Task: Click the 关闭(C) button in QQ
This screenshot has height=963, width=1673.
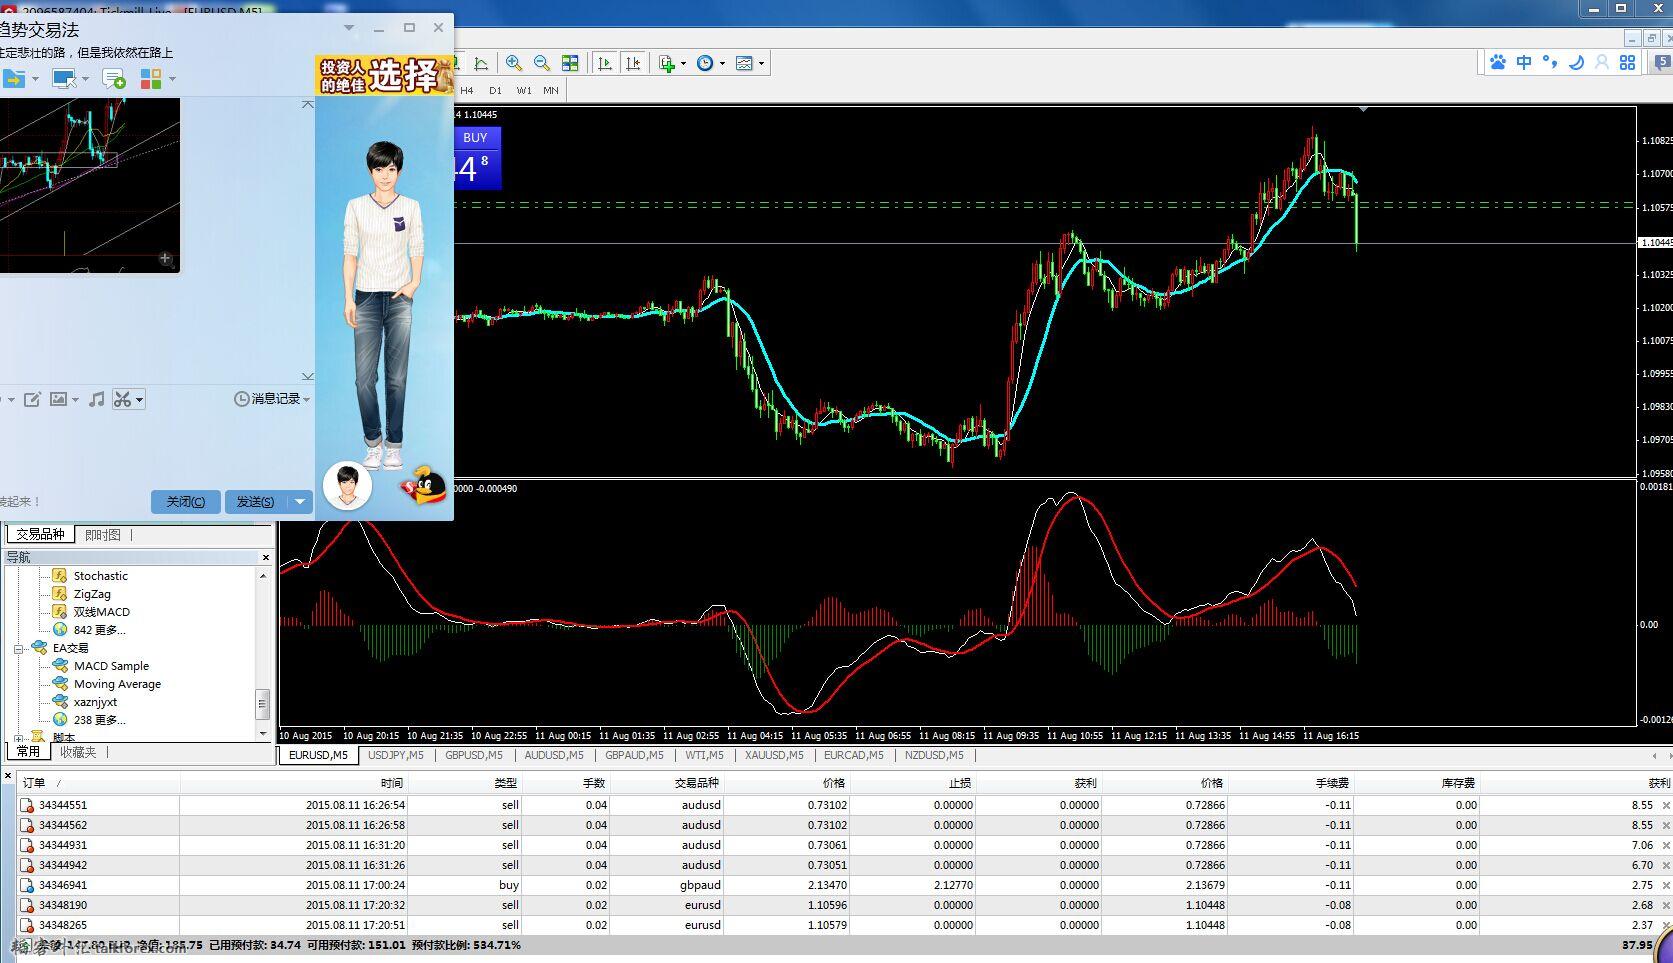Action: pyautogui.click(x=186, y=502)
